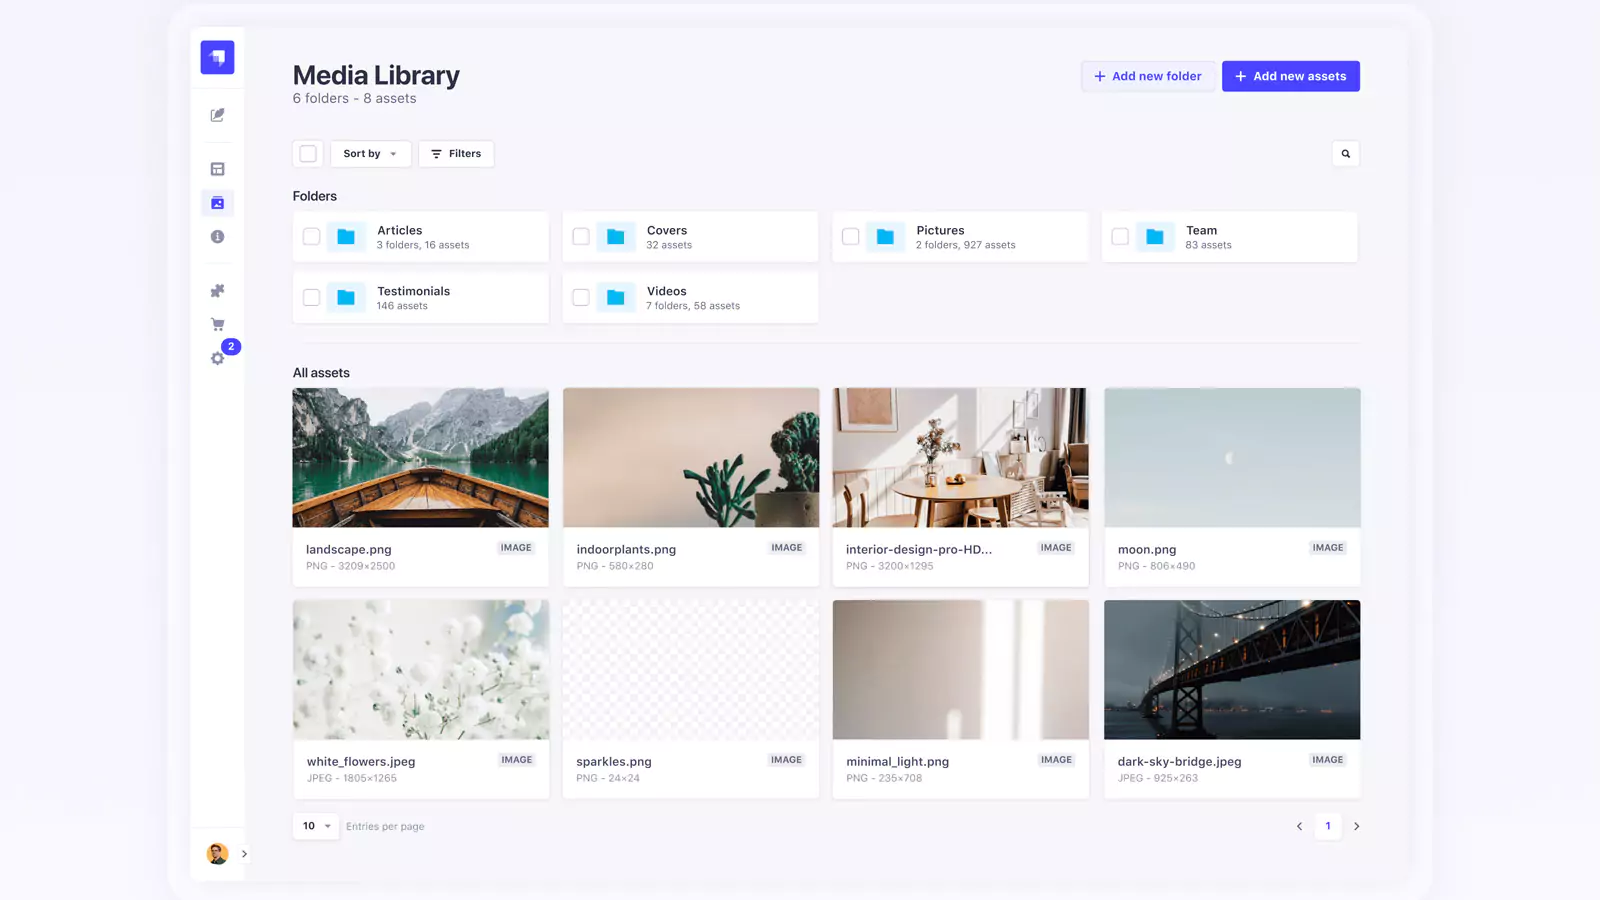Click the Pictures folder icon
Screen dimensions: 1600x900
pos(885,237)
